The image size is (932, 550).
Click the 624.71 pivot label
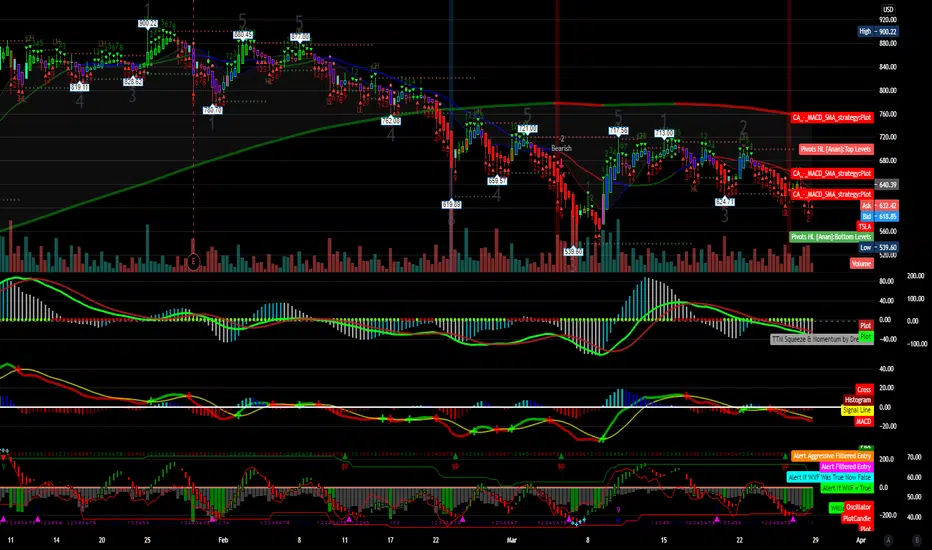pyautogui.click(x=725, y=202)
